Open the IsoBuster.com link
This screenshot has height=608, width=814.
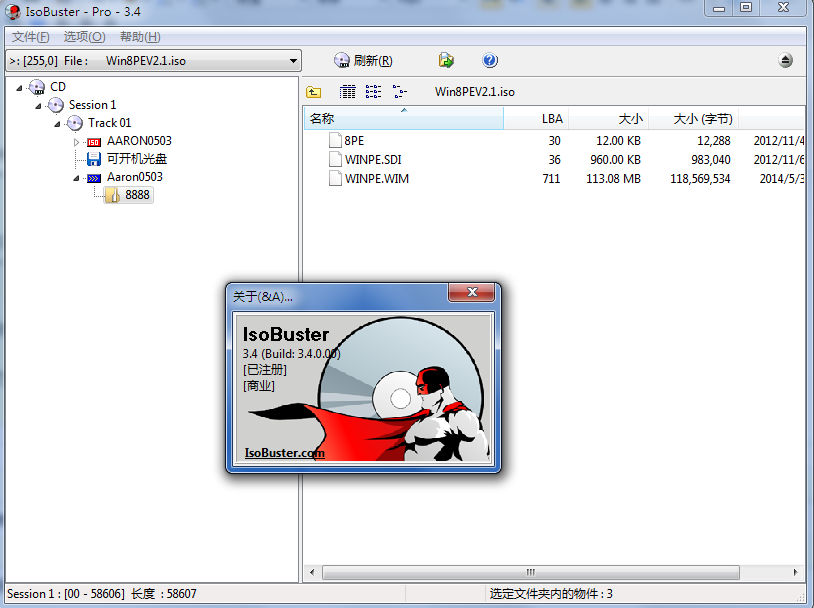tap(284, 453)
